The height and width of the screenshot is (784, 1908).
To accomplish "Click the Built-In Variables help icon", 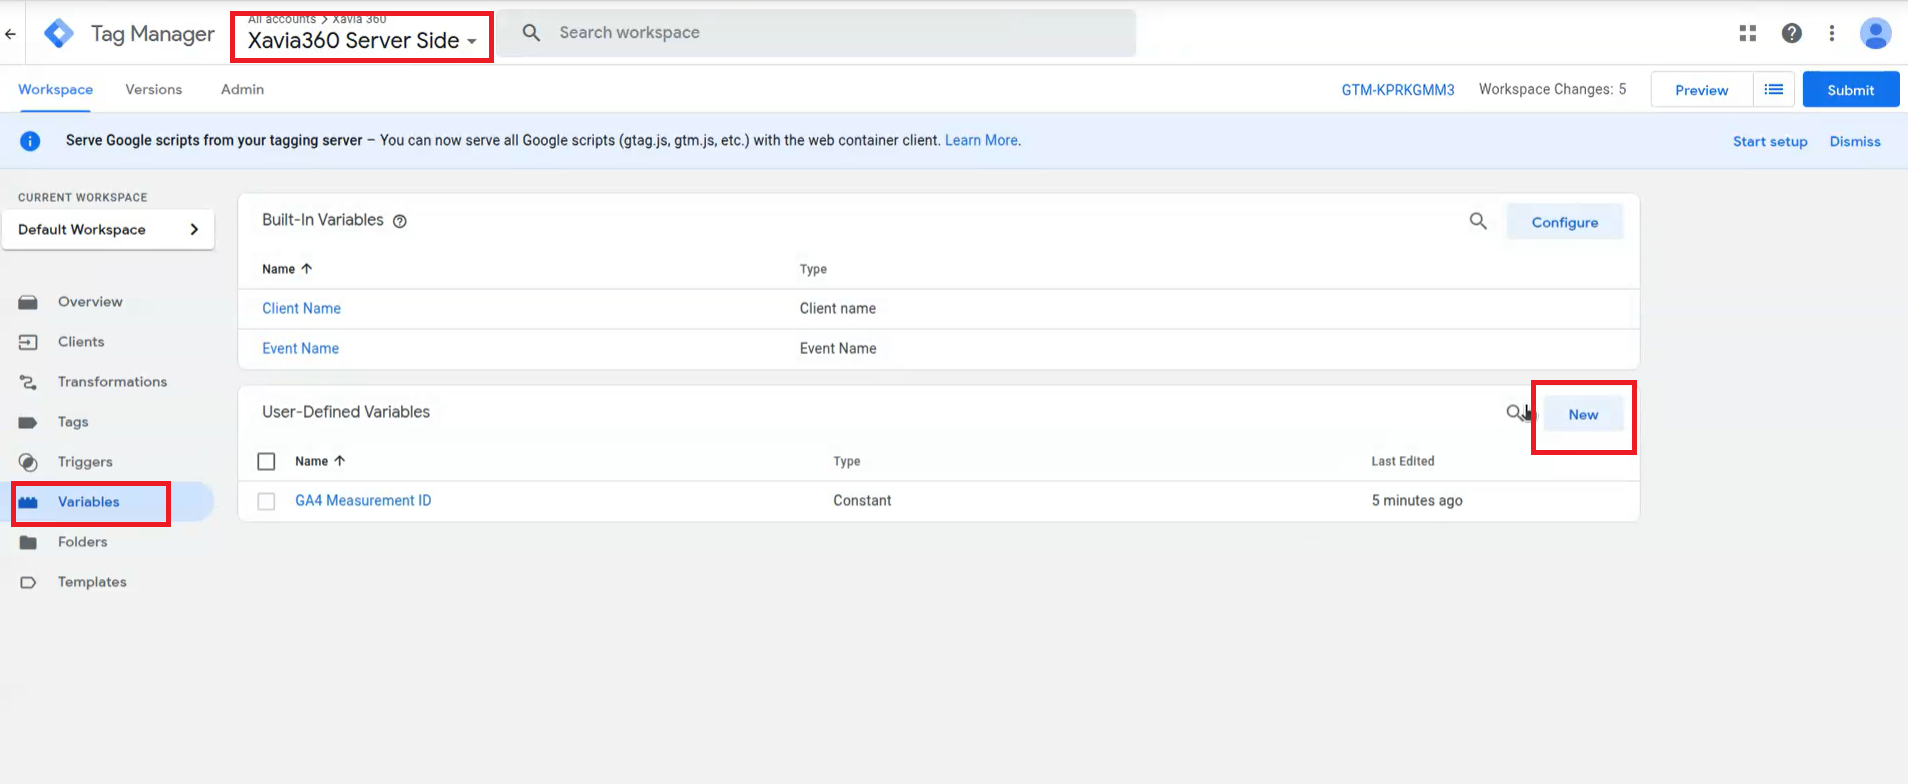I will click(400, 221).
